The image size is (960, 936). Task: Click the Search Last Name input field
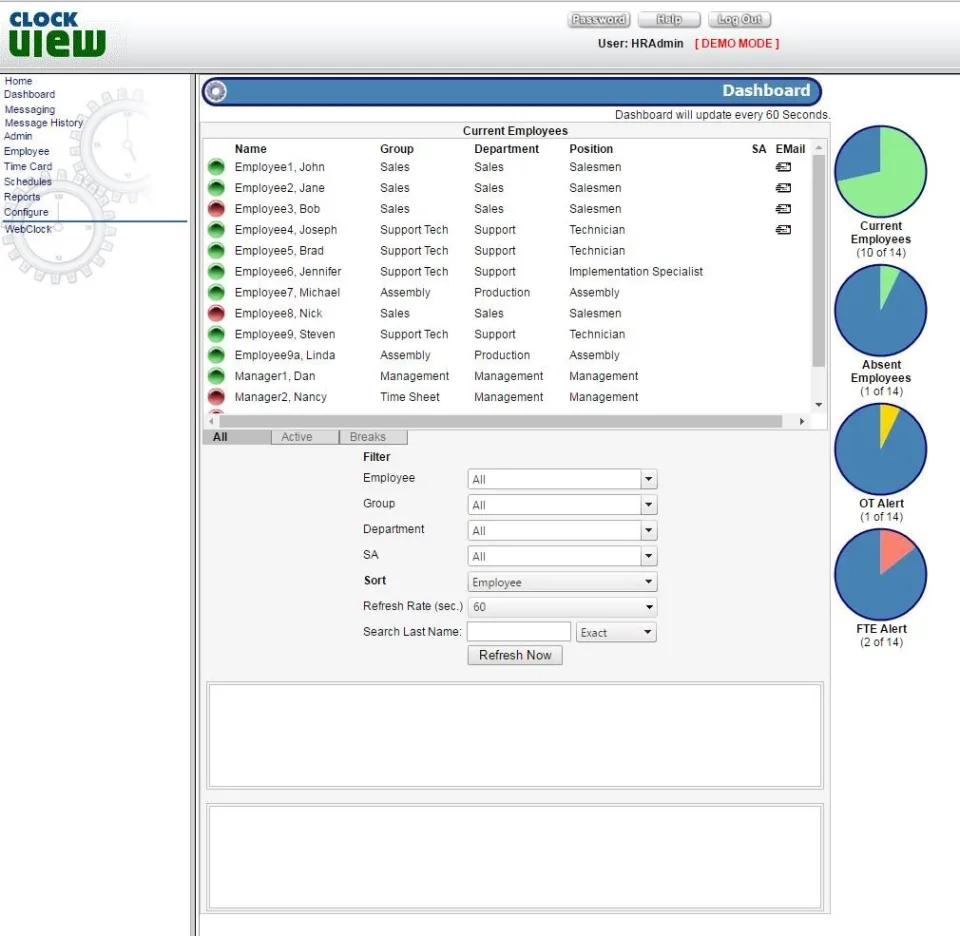point(519,632)
